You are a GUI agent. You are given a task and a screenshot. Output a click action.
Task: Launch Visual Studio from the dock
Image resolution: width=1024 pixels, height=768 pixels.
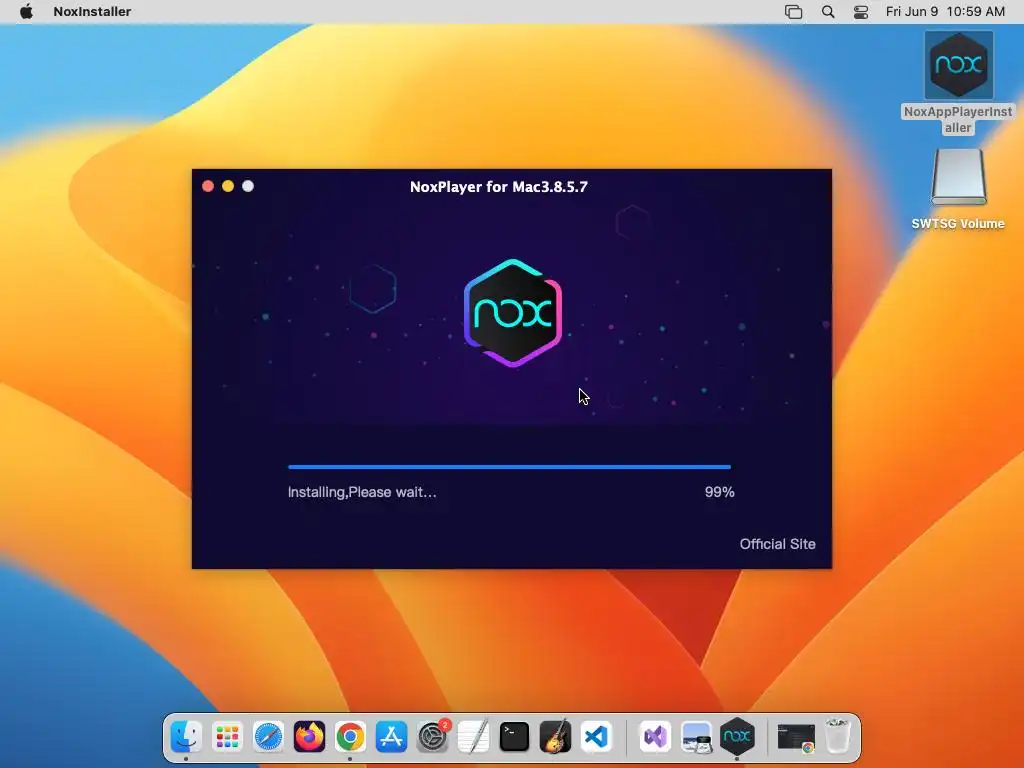(655, 737)
